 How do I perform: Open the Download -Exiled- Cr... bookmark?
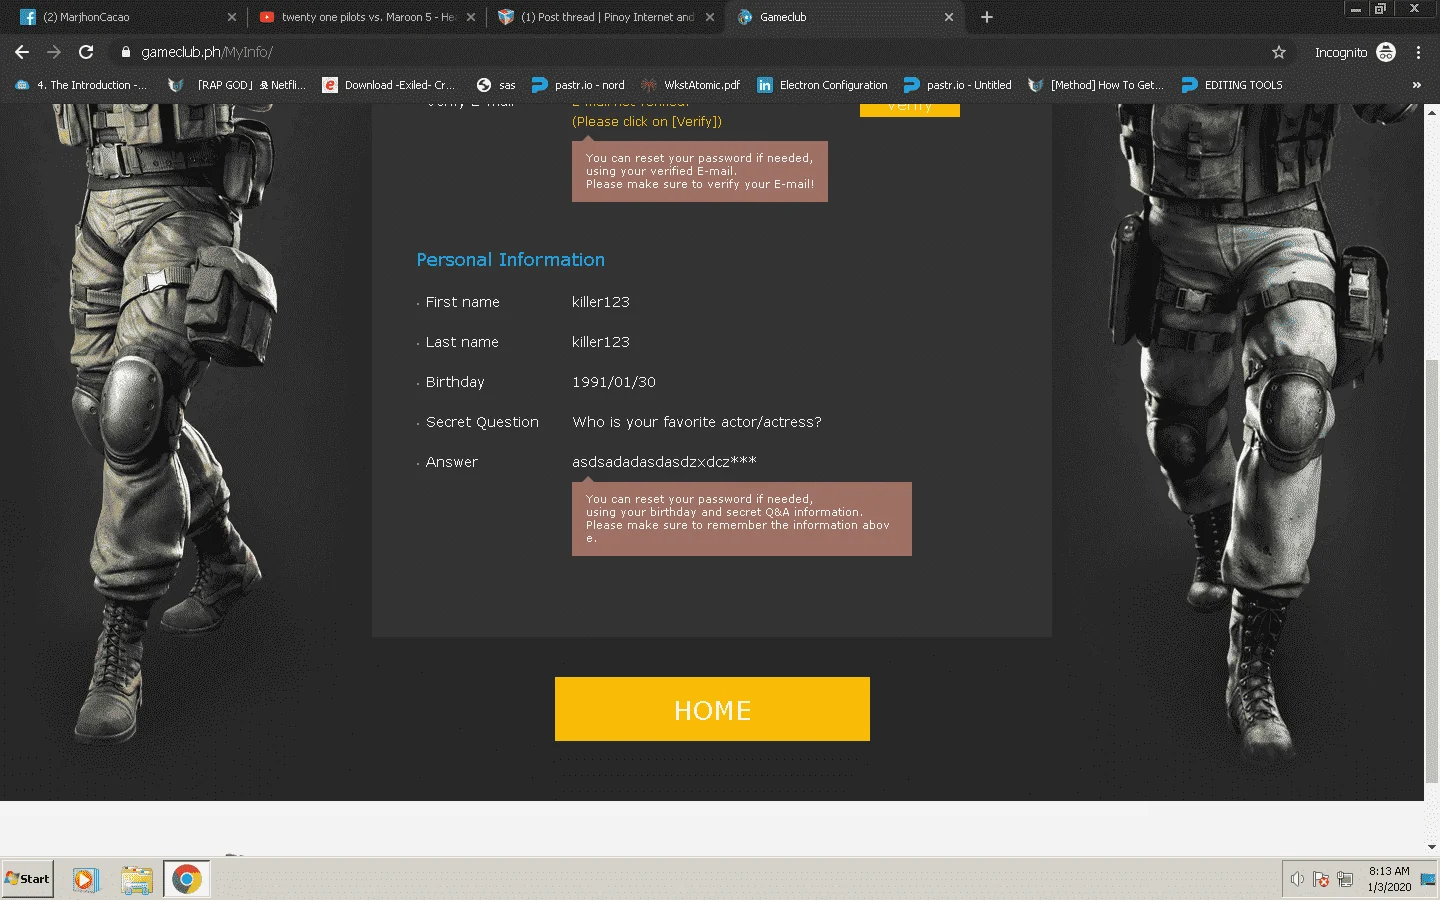[x=389, y=85]
